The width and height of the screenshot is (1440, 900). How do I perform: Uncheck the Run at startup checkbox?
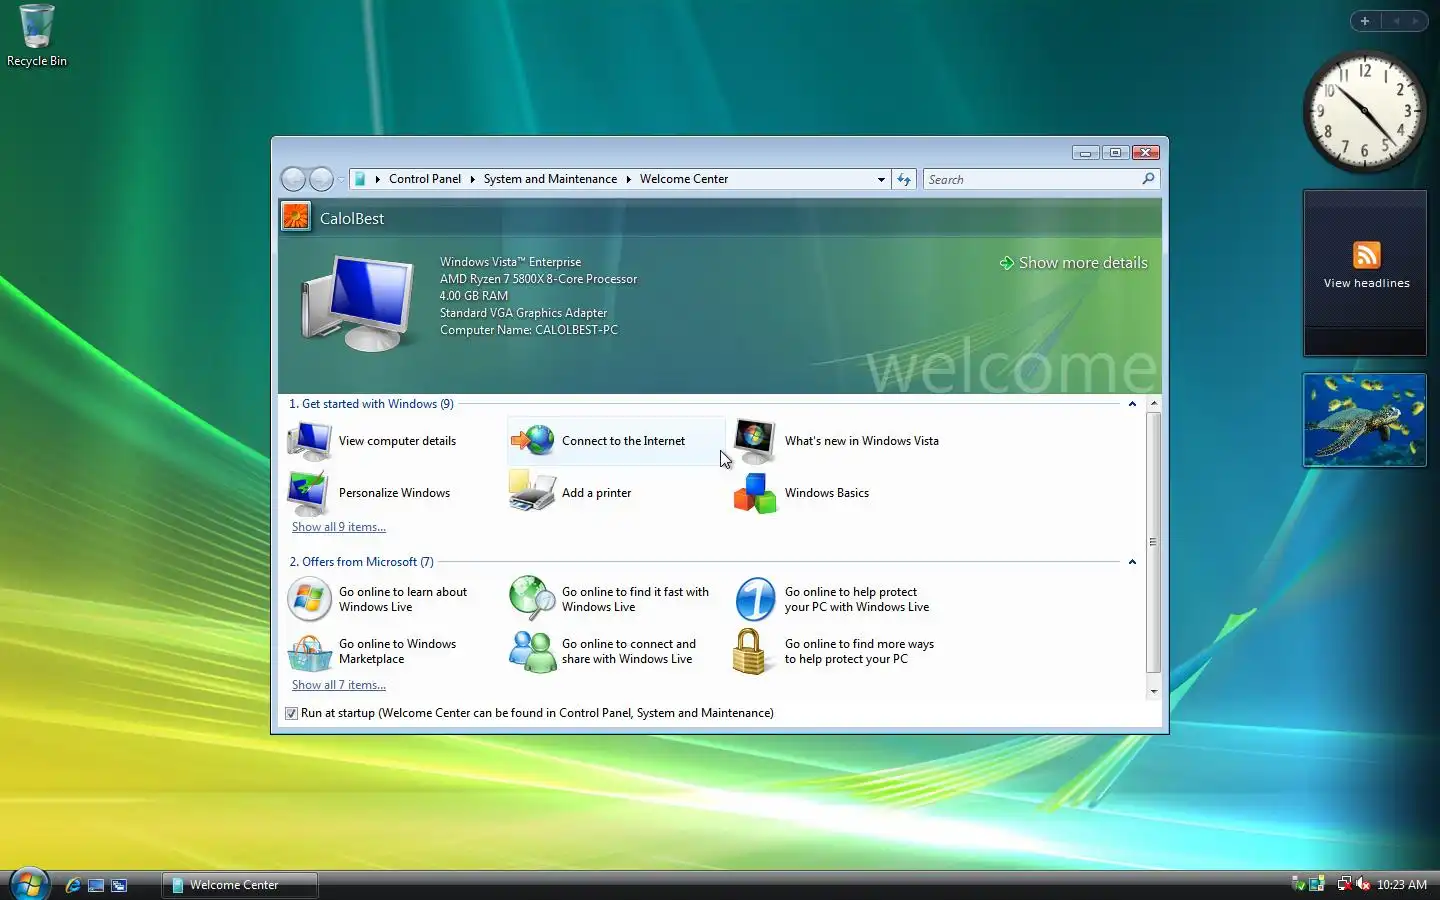pos(291,713)
